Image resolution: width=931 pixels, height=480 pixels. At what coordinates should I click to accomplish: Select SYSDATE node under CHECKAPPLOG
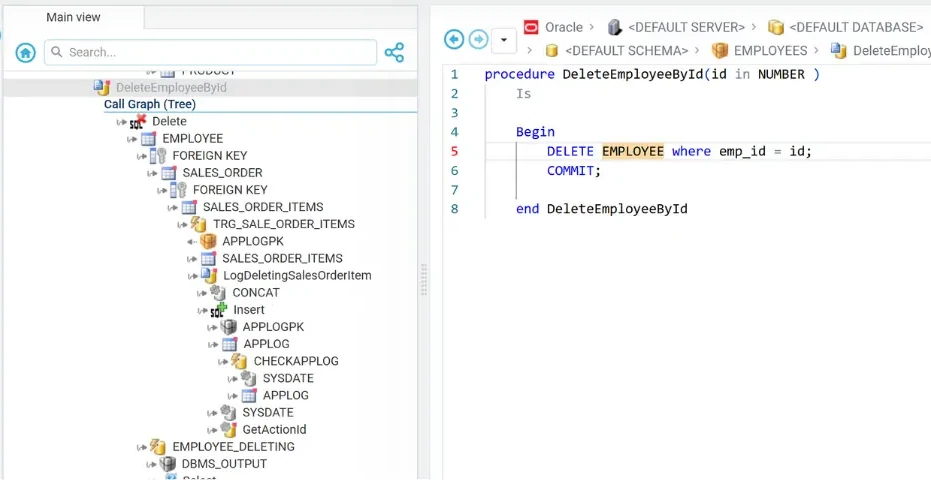pyautogui.click(x=288, y=378)
